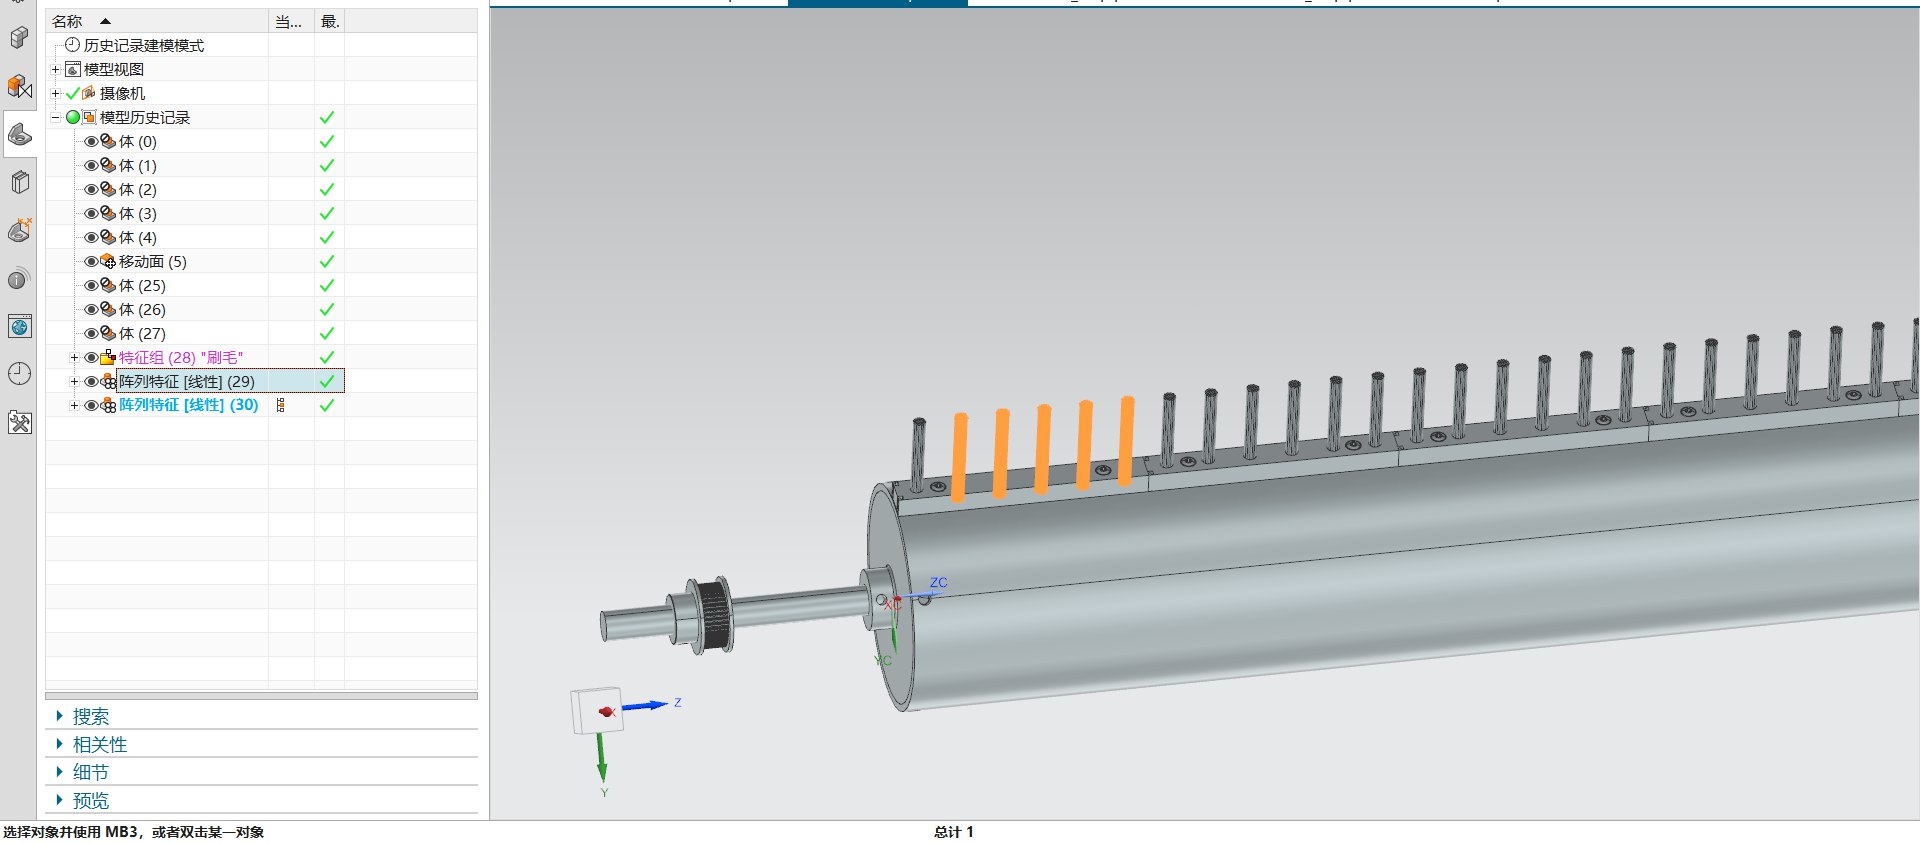Open the 相关性 panel section

pyautogui.click(x=99, y=744)
